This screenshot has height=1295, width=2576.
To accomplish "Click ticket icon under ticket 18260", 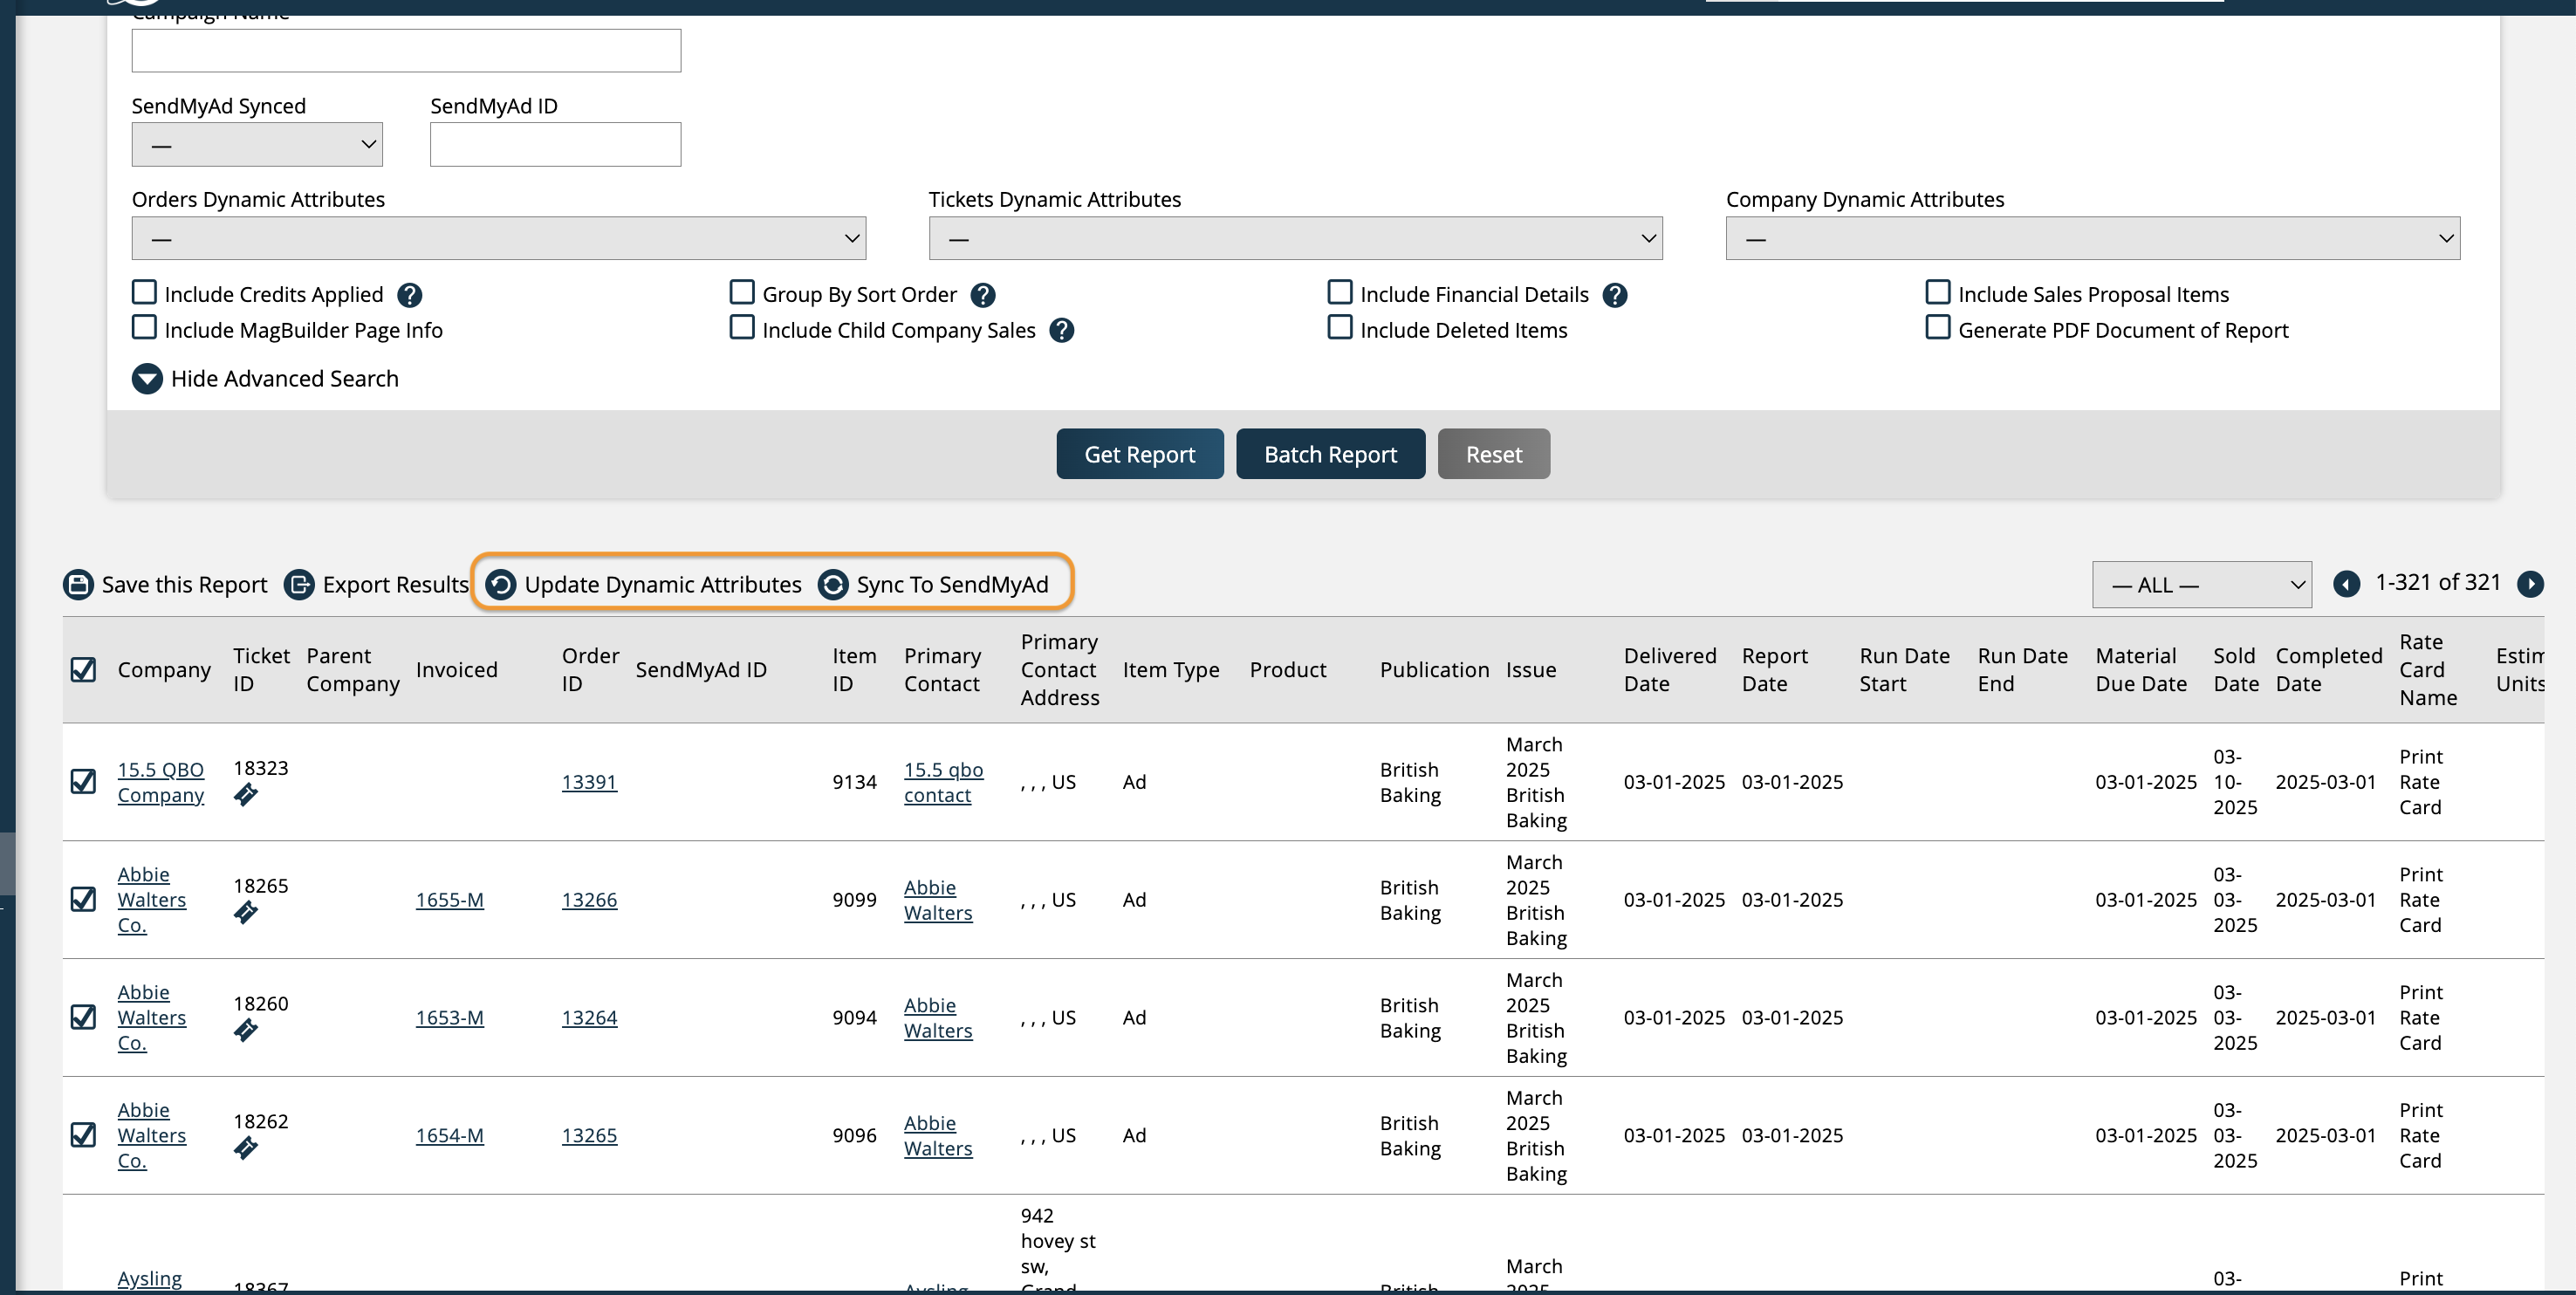I will pyautogui.click(x=246, y=1031).
